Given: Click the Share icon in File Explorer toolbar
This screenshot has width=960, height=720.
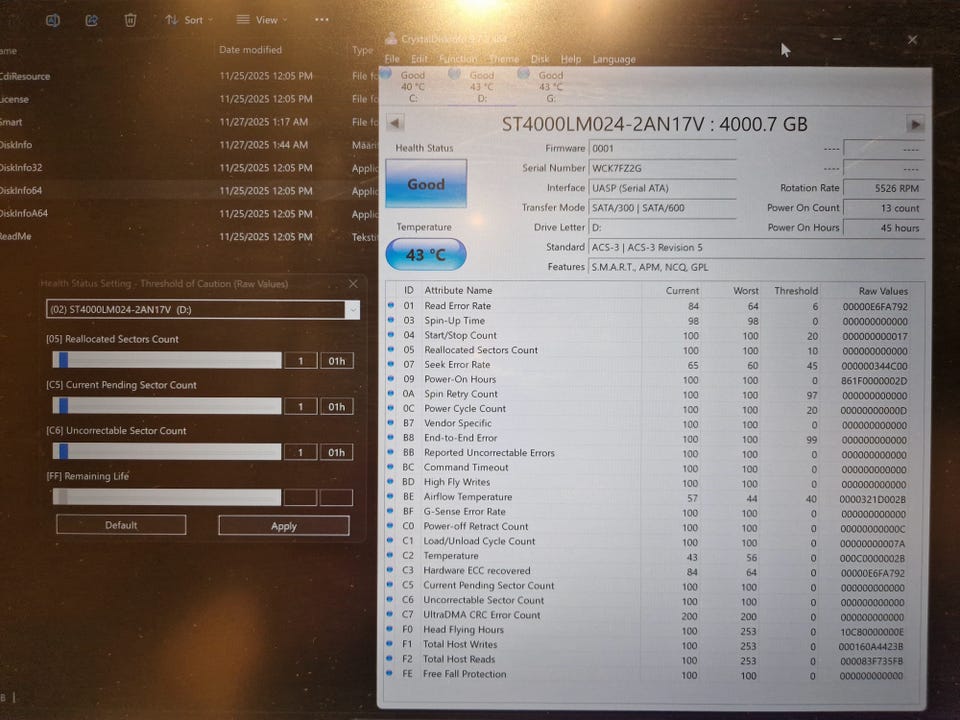Looking at the screenshot, I should (x=92, y=20).
